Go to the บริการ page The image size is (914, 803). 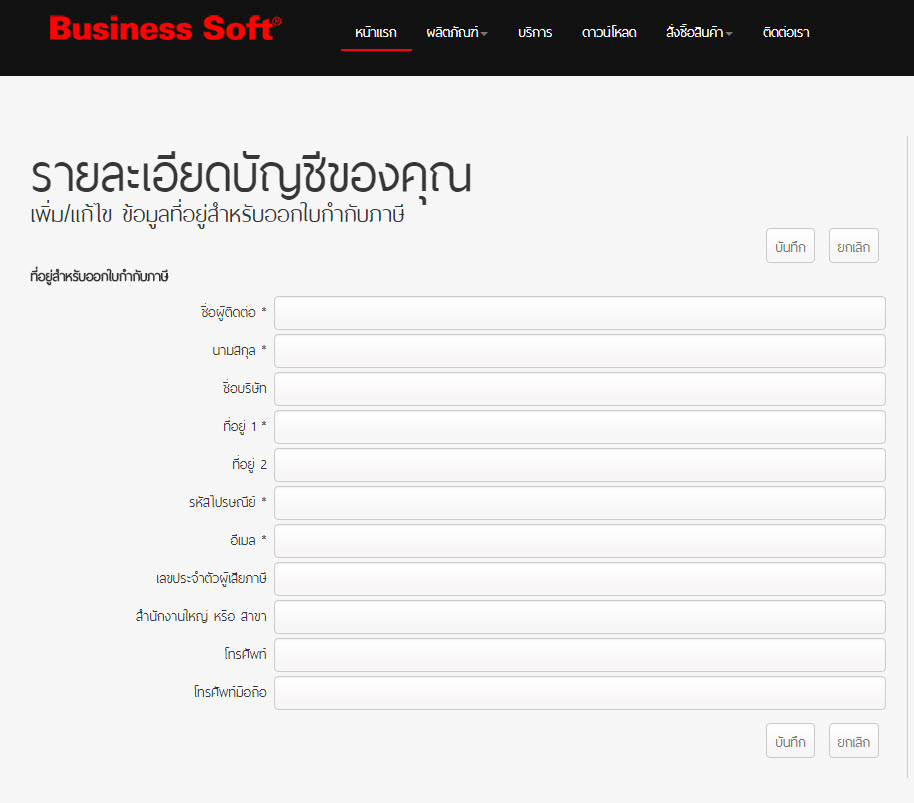point(535,33)
